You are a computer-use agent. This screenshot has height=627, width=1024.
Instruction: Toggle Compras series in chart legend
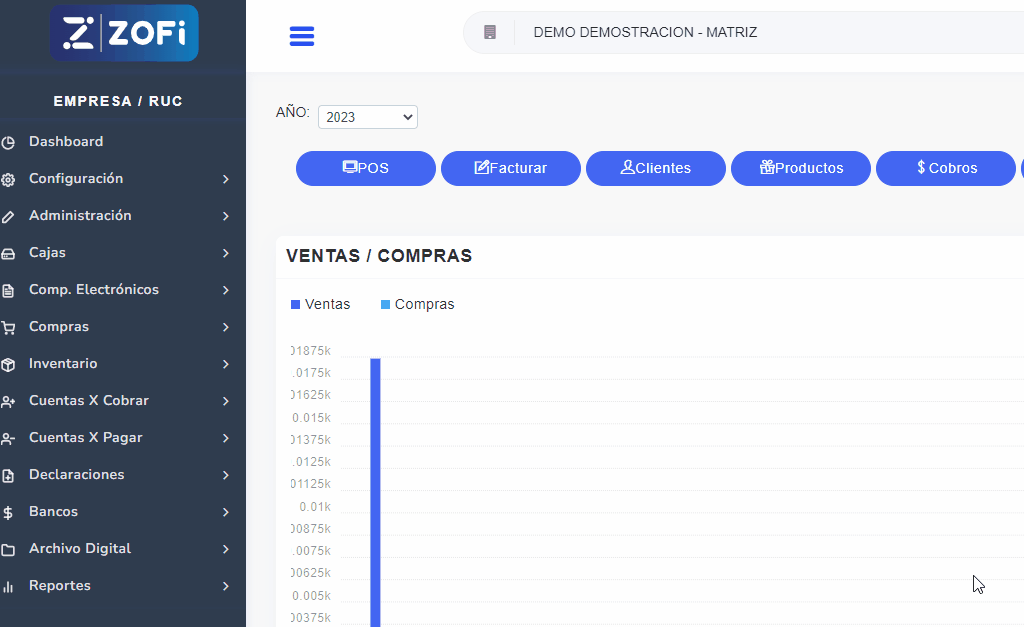[x=418, y=304]
